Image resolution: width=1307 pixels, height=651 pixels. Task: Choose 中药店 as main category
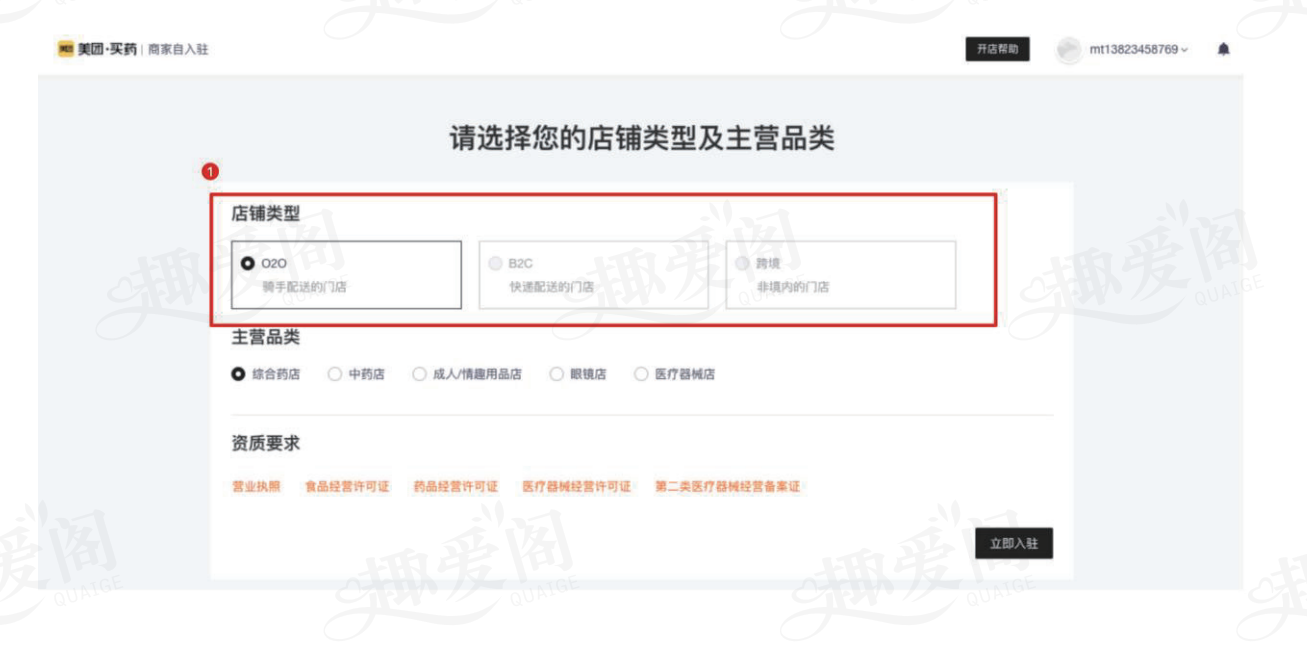pyautogui.click(x=335, y=374)
